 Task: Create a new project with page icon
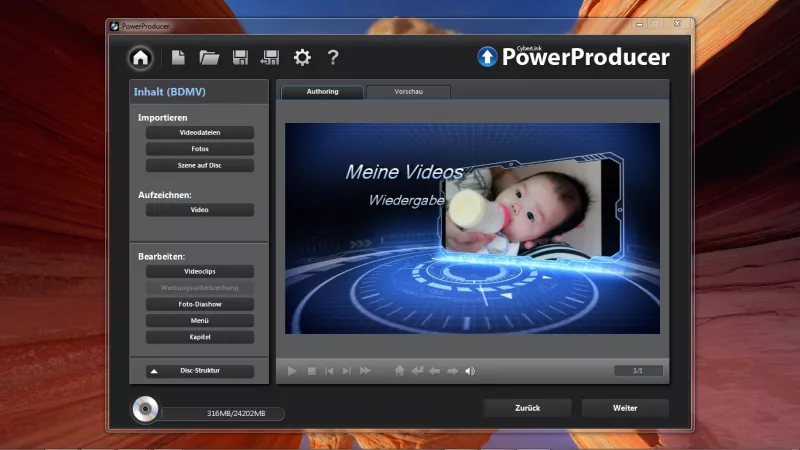pos(178,57)
